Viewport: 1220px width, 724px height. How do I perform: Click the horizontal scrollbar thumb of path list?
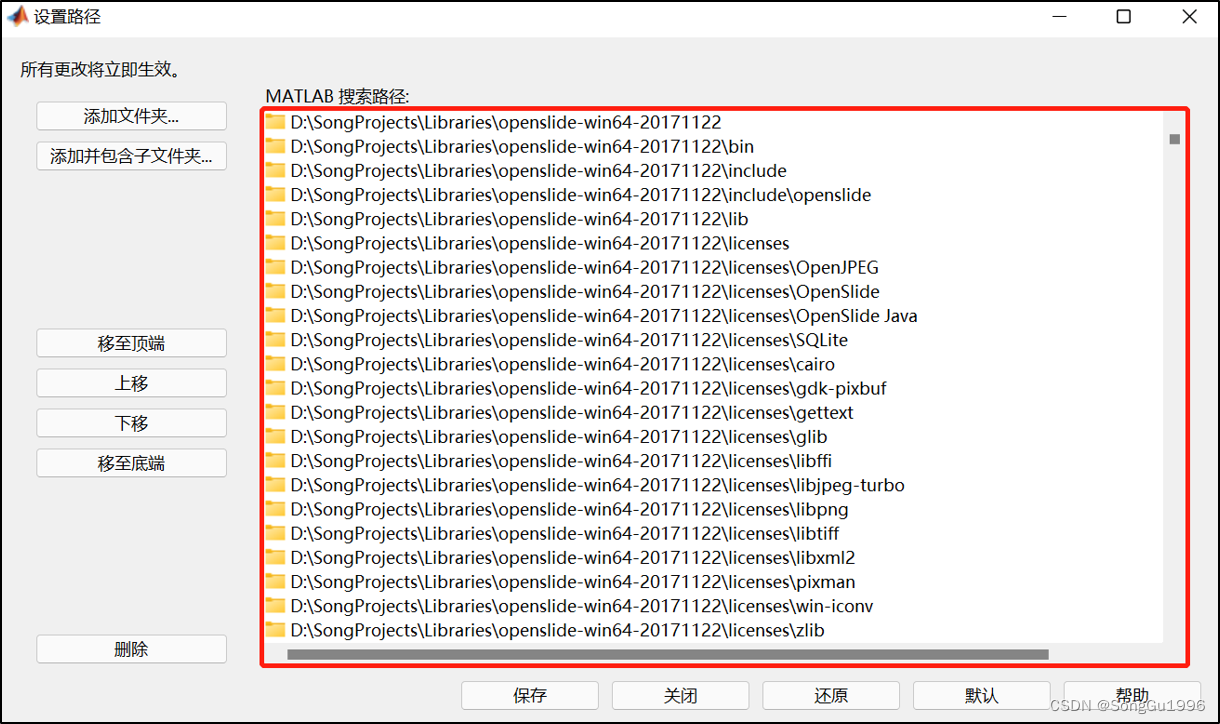[x=668, y=655]
